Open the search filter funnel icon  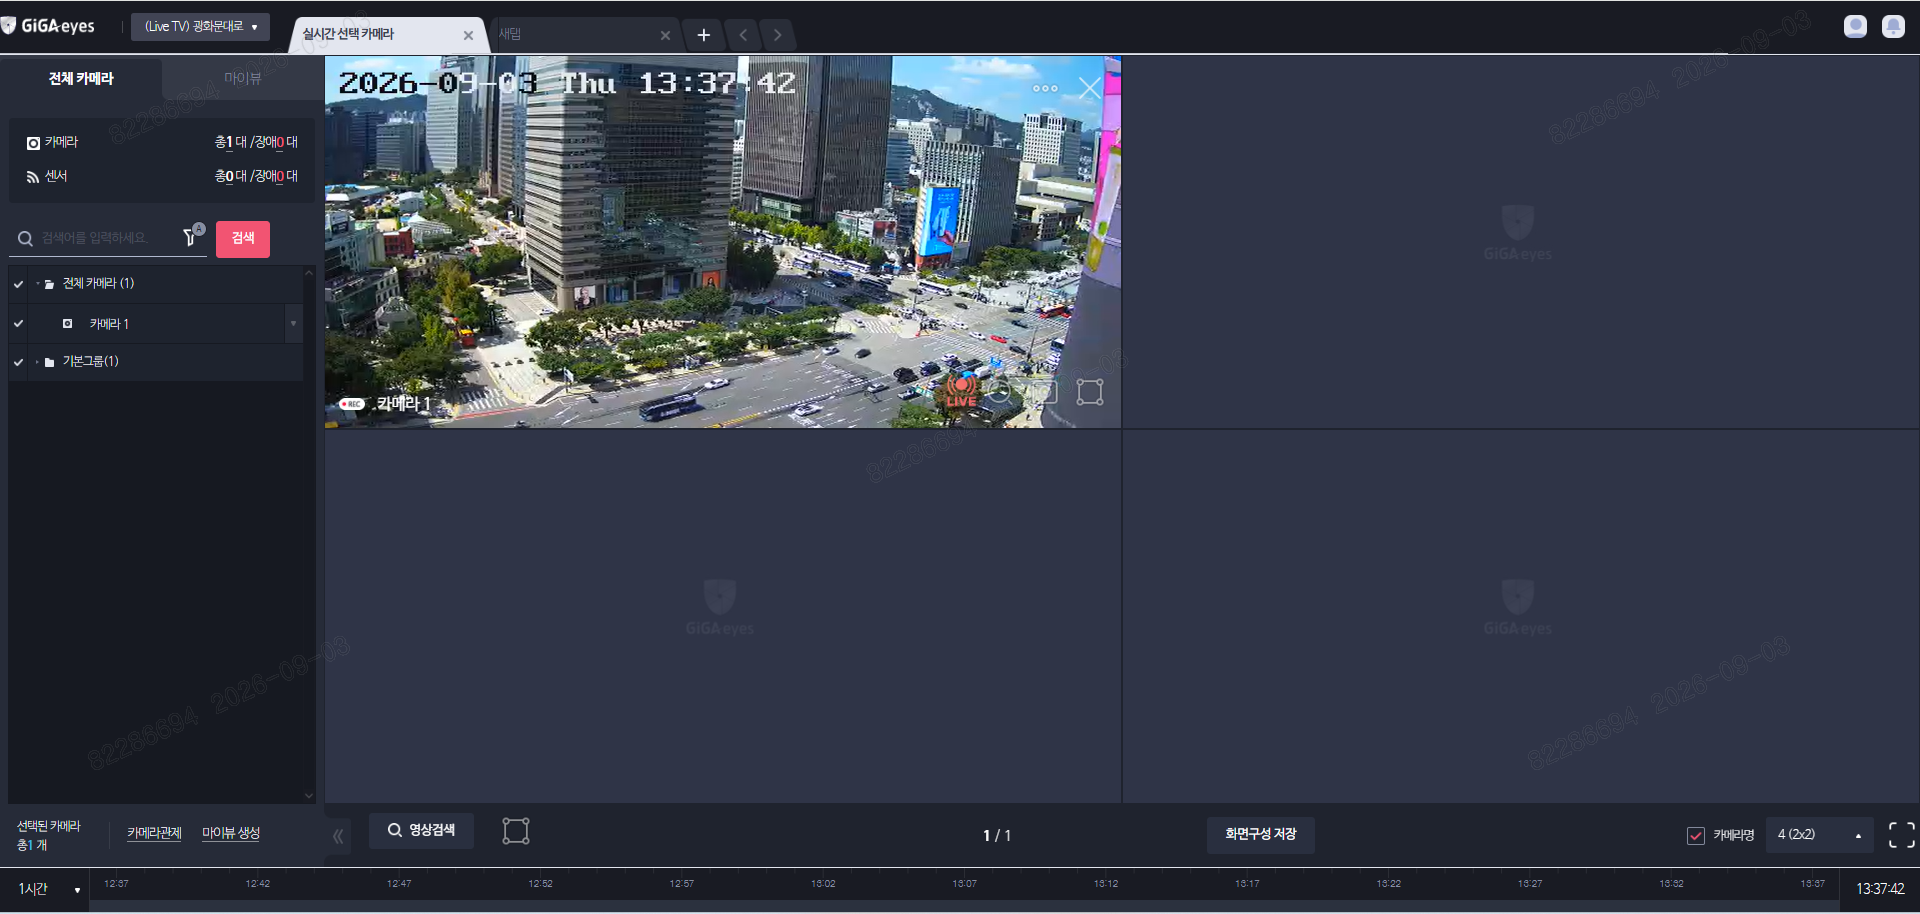tap(190, 237)
